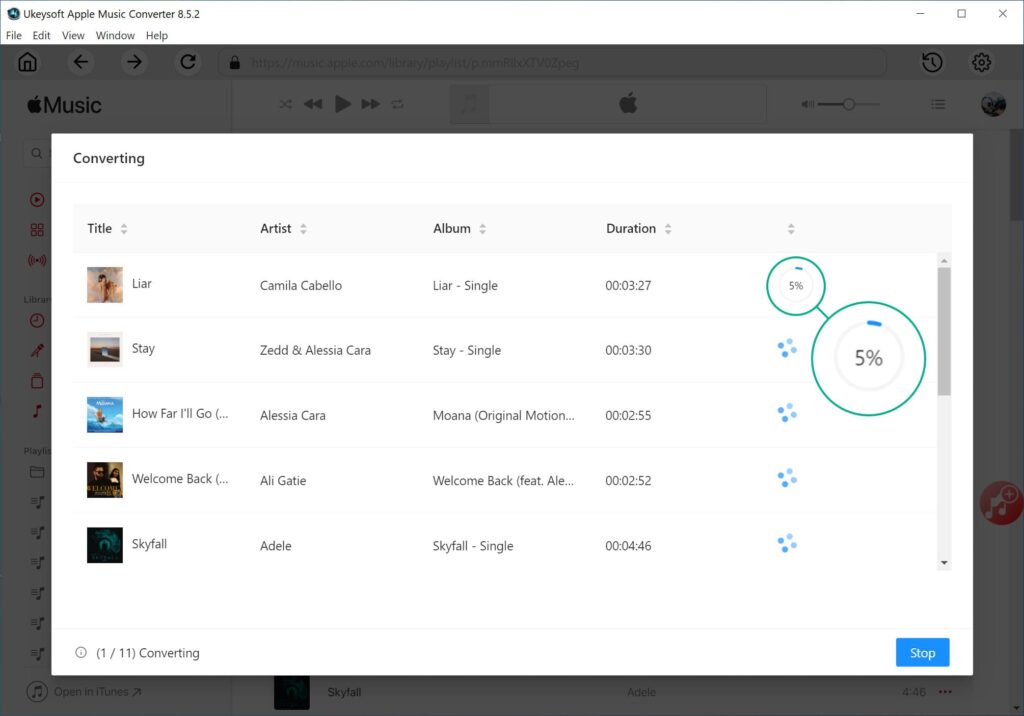
Task: Click the list scrollbar thumb
Action: (944, 331)
